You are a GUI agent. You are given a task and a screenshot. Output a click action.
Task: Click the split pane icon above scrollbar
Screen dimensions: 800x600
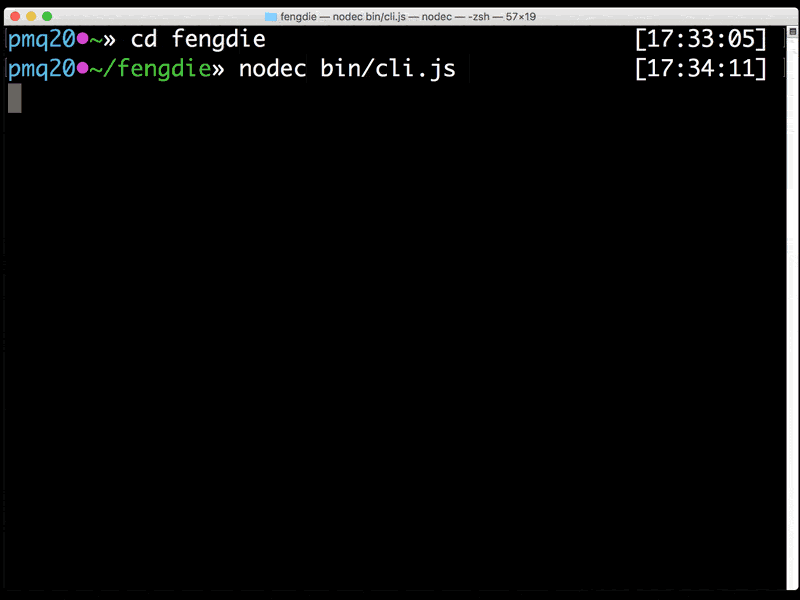click(x=792, y=32)
